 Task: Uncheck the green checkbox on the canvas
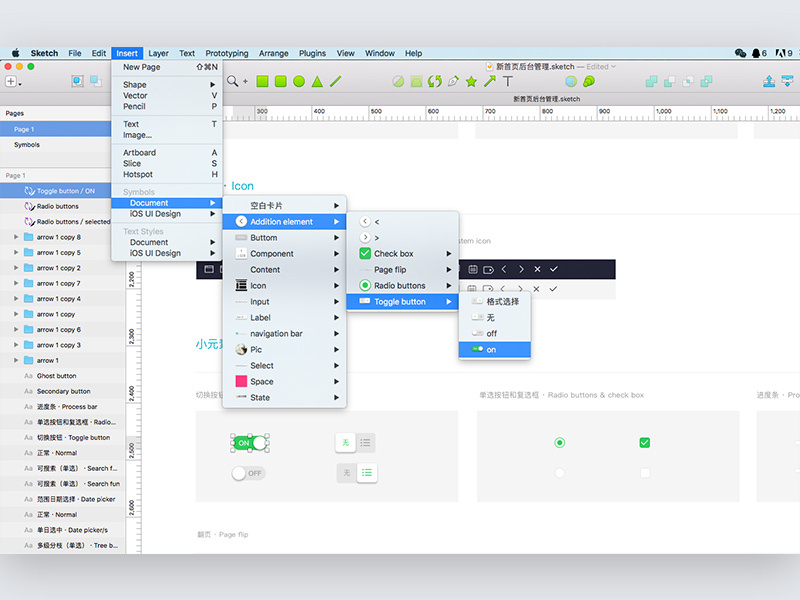645,442
